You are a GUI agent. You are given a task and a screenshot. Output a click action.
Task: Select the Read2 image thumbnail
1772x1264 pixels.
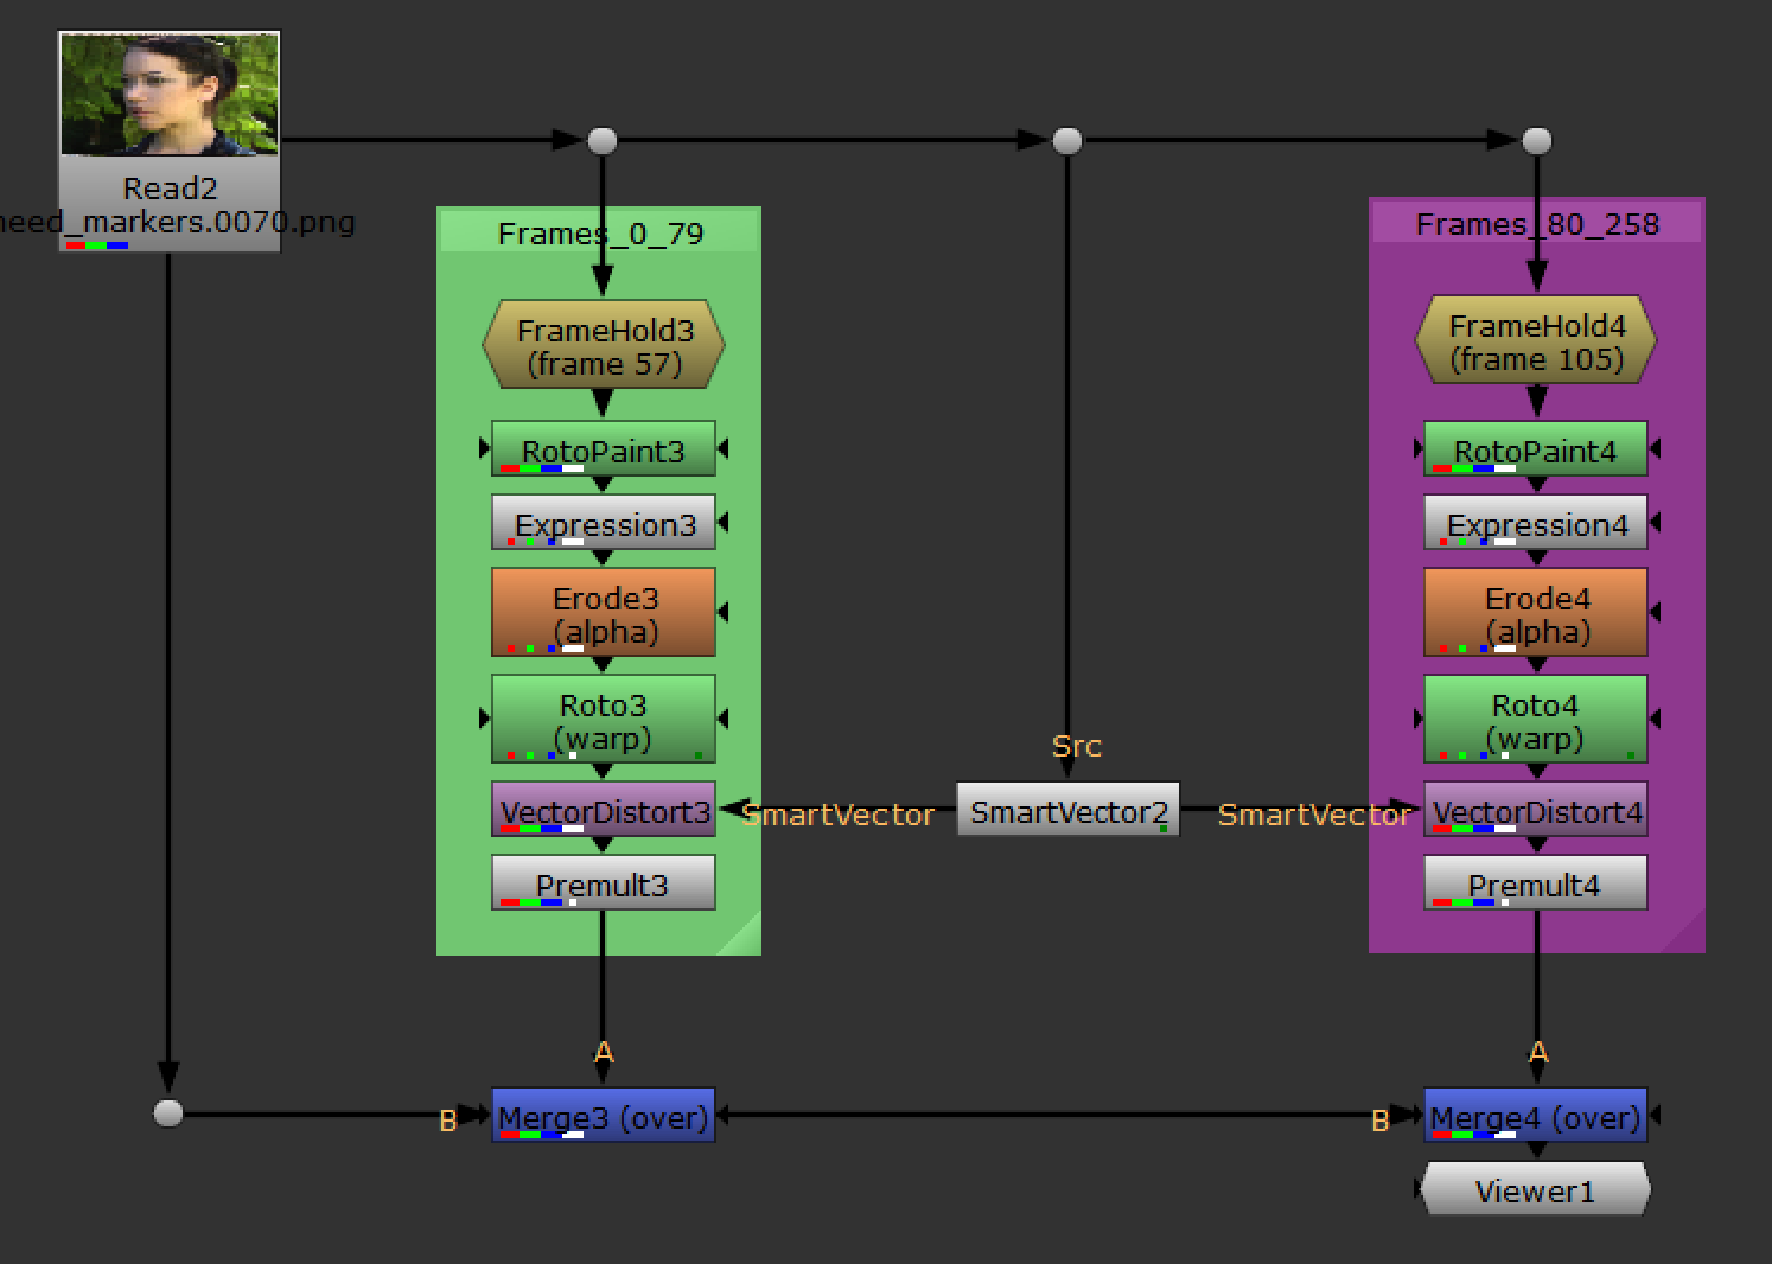pyautogui.click(x=169, y=94)
